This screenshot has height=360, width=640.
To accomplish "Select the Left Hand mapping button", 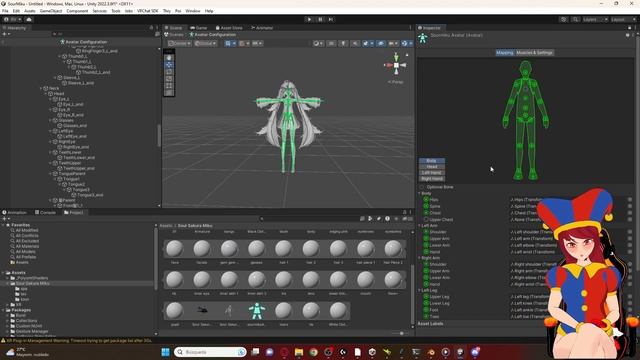I will [432, 173].
